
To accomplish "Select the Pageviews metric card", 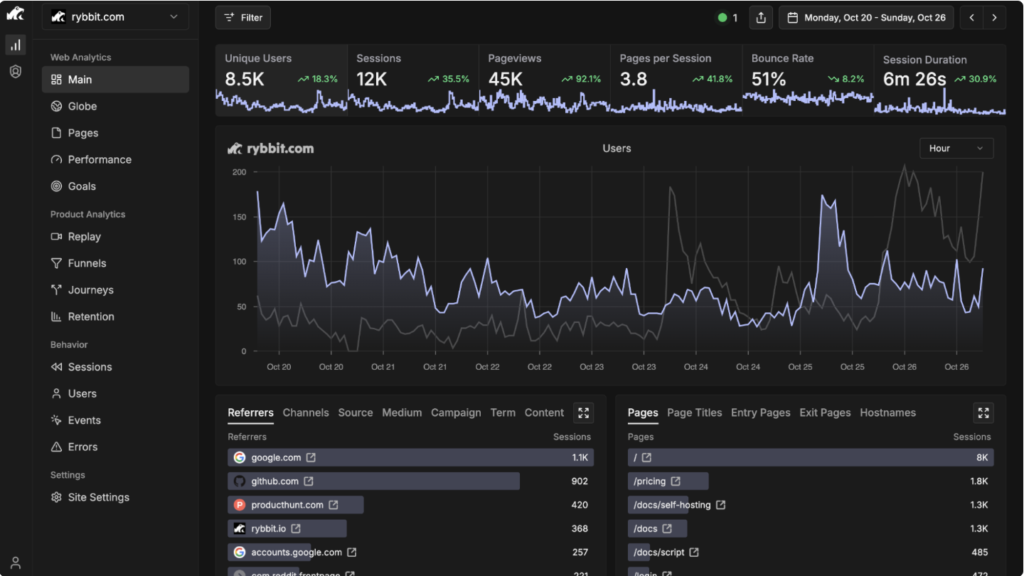I will 545,80.
